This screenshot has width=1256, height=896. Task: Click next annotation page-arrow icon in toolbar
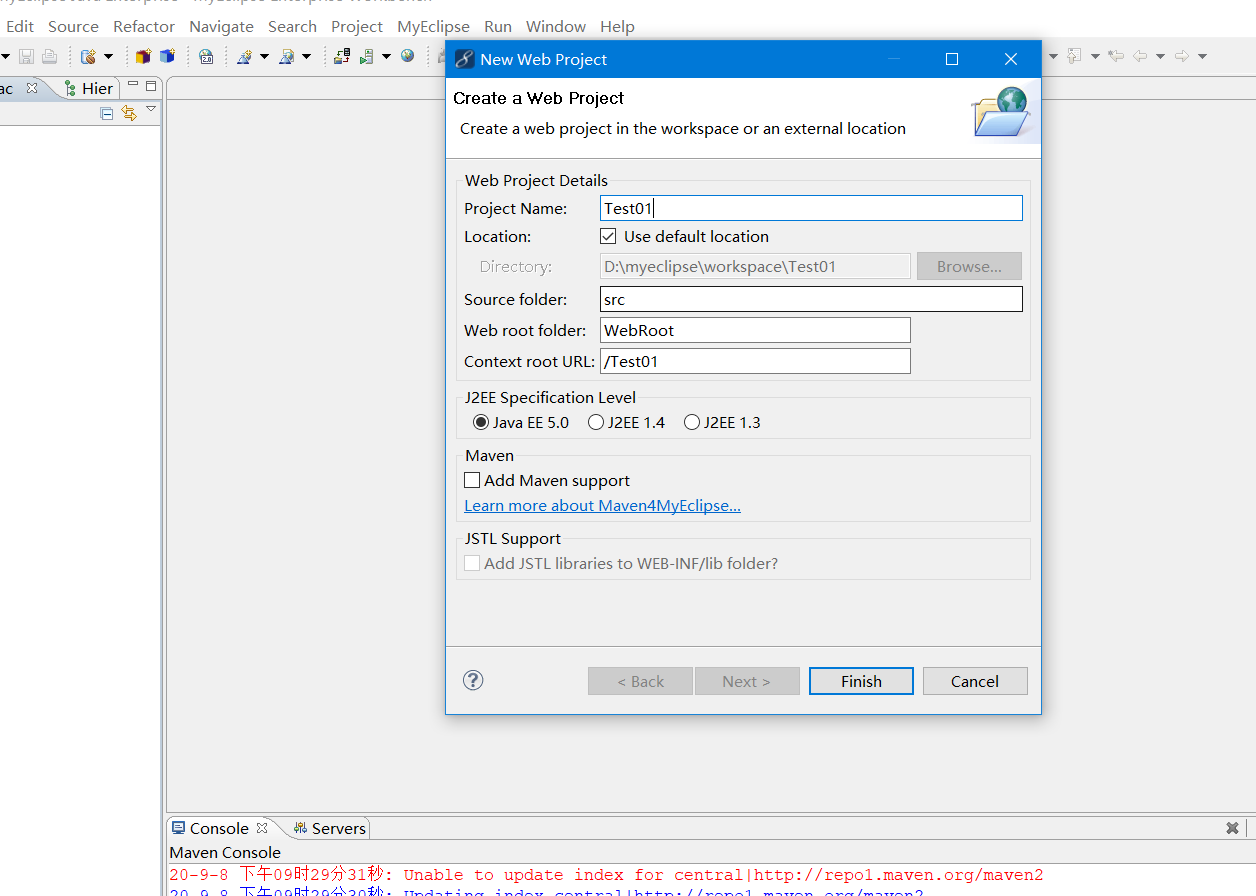tap(1075, 57)
